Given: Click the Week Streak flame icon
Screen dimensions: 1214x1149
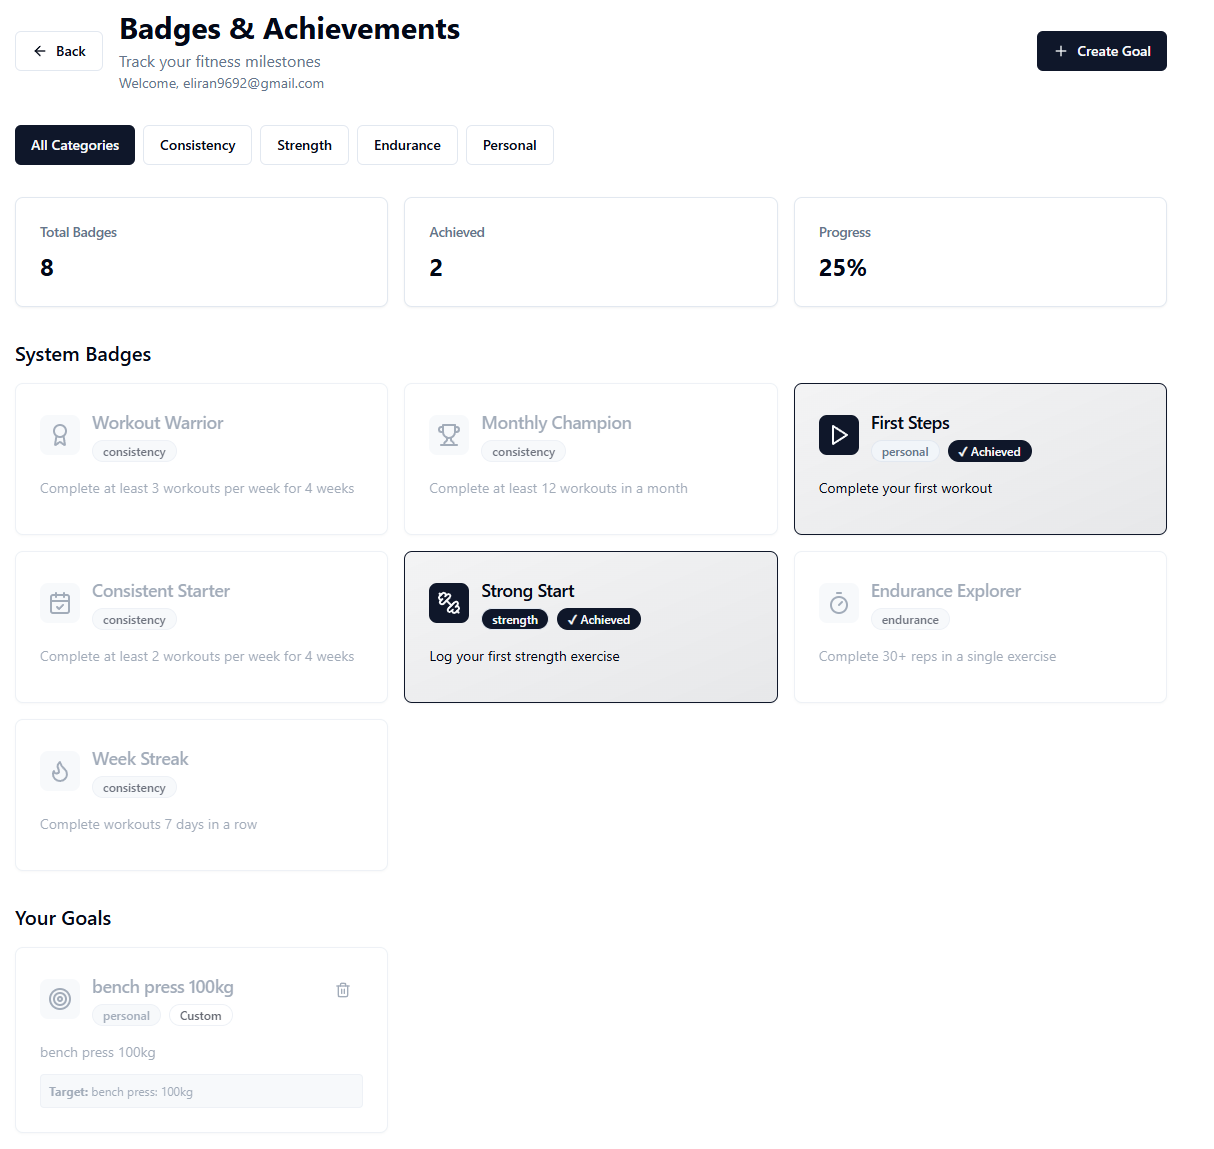Looking at the screenshot, I should coord(59,771).
